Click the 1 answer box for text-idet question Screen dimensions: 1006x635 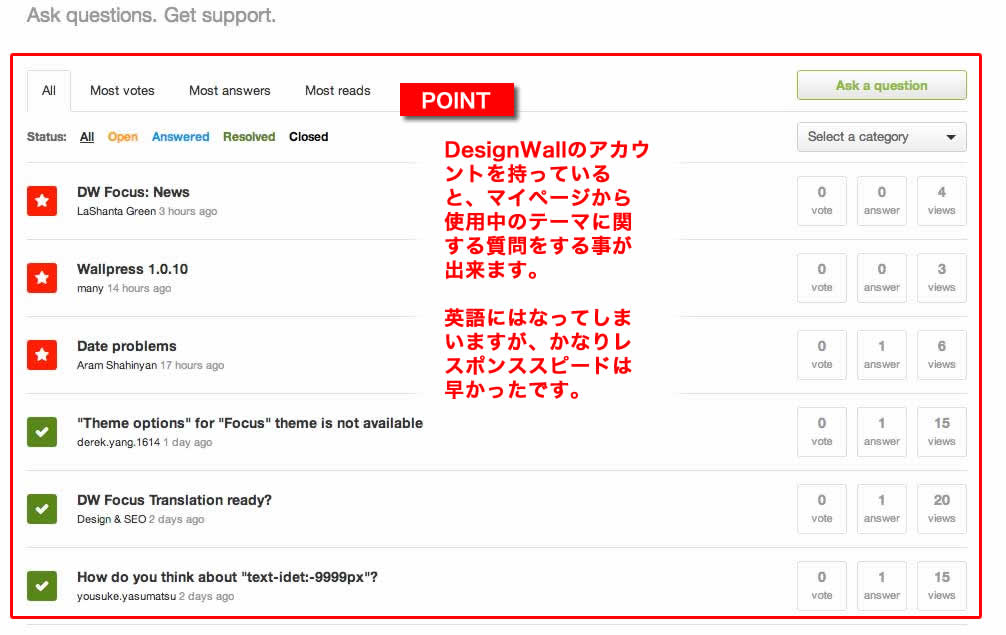coord(882,586)
